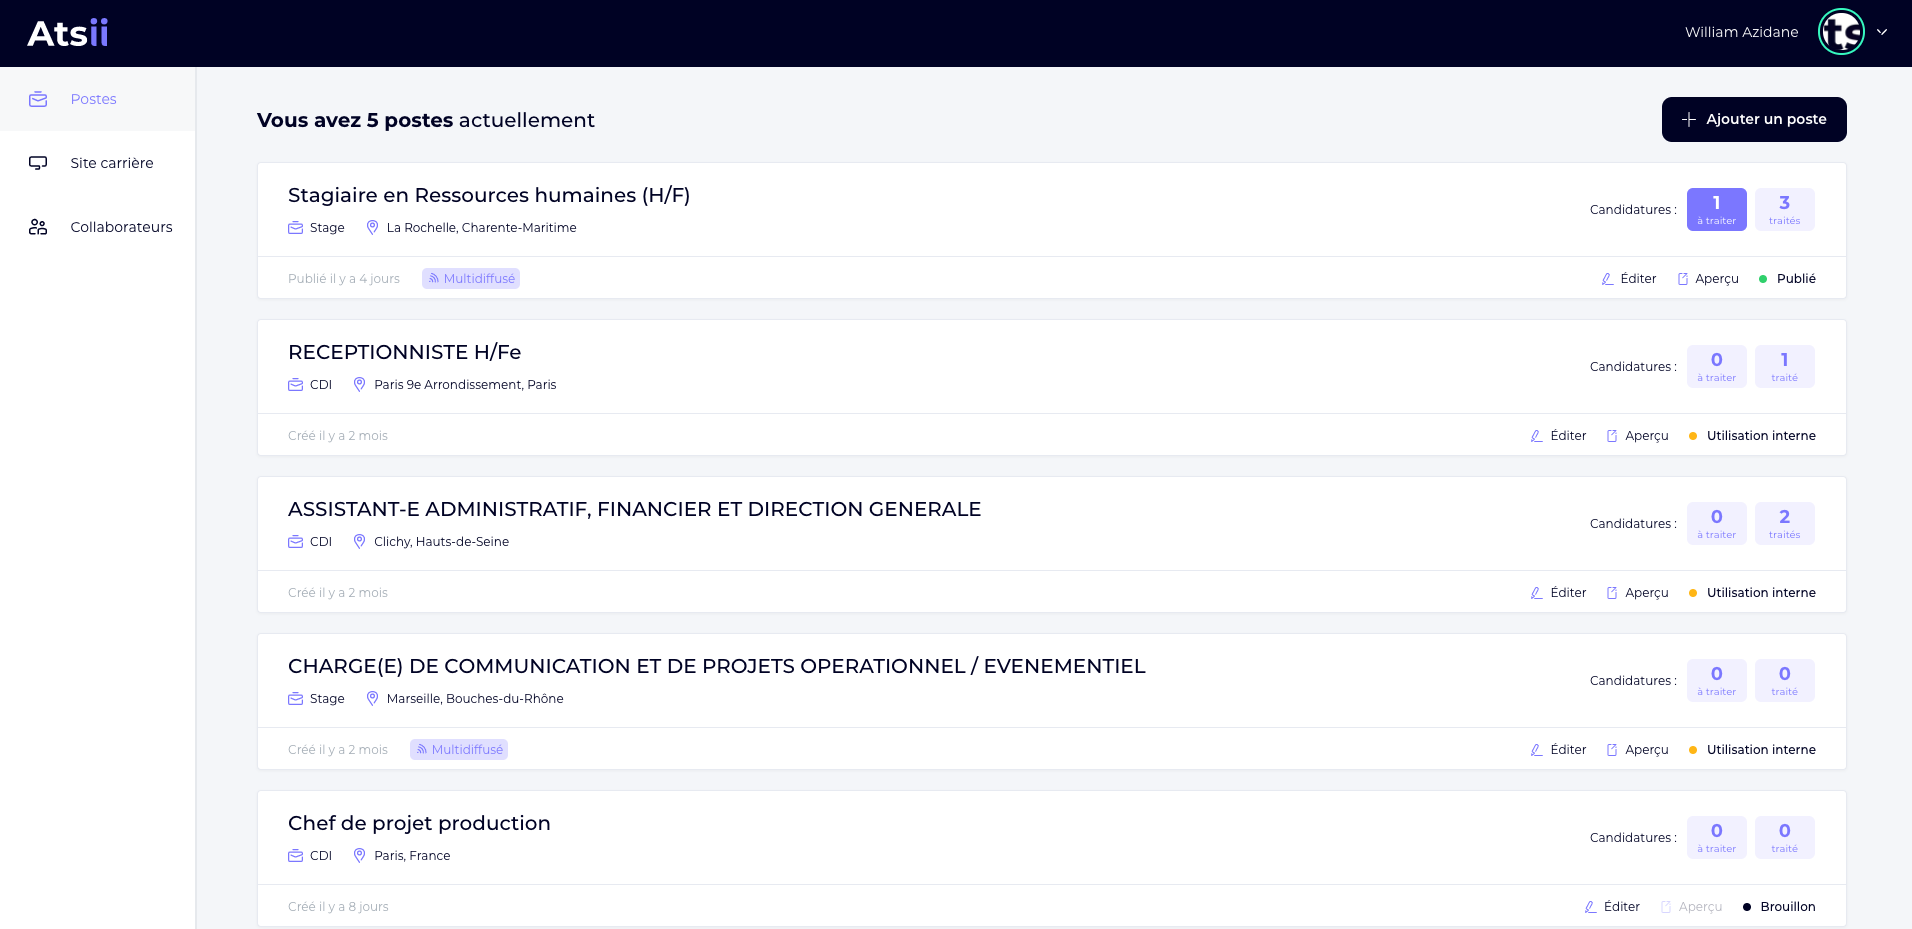View 3 traités for Stagiaire RH

pos(1784,209)
